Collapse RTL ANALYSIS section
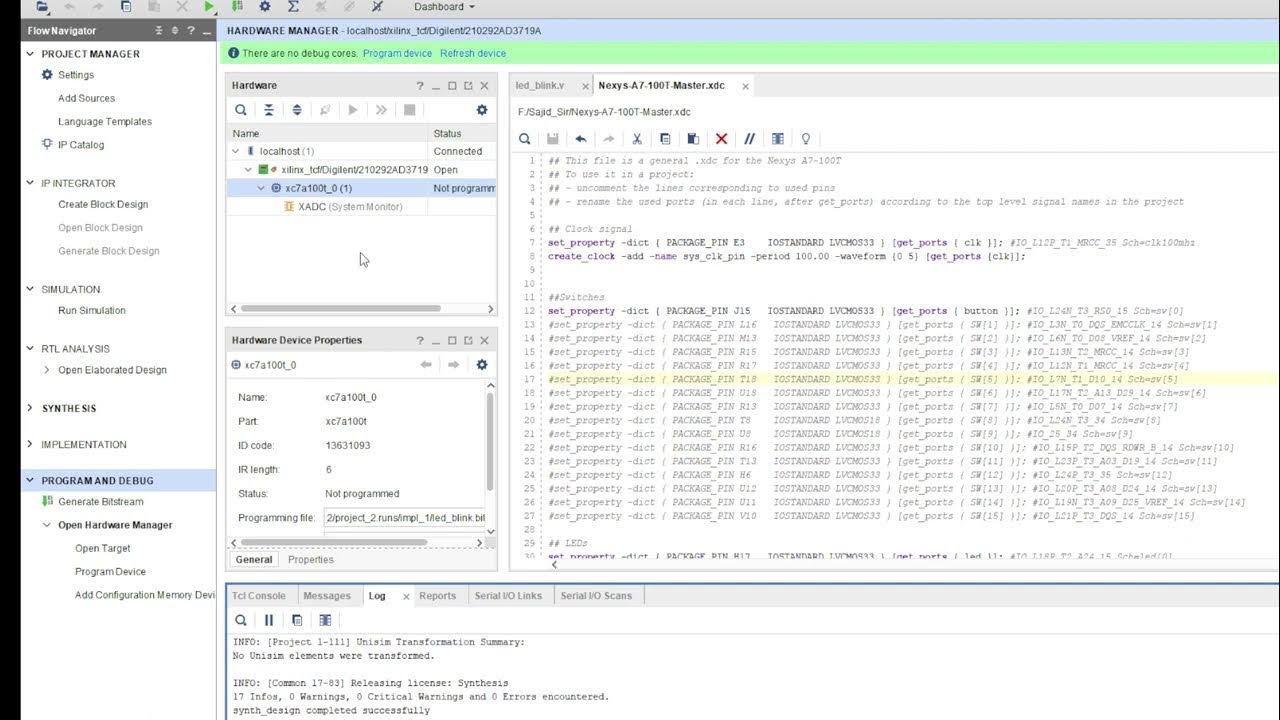Viewport: 1280px width, 720px height. point(30,349)
